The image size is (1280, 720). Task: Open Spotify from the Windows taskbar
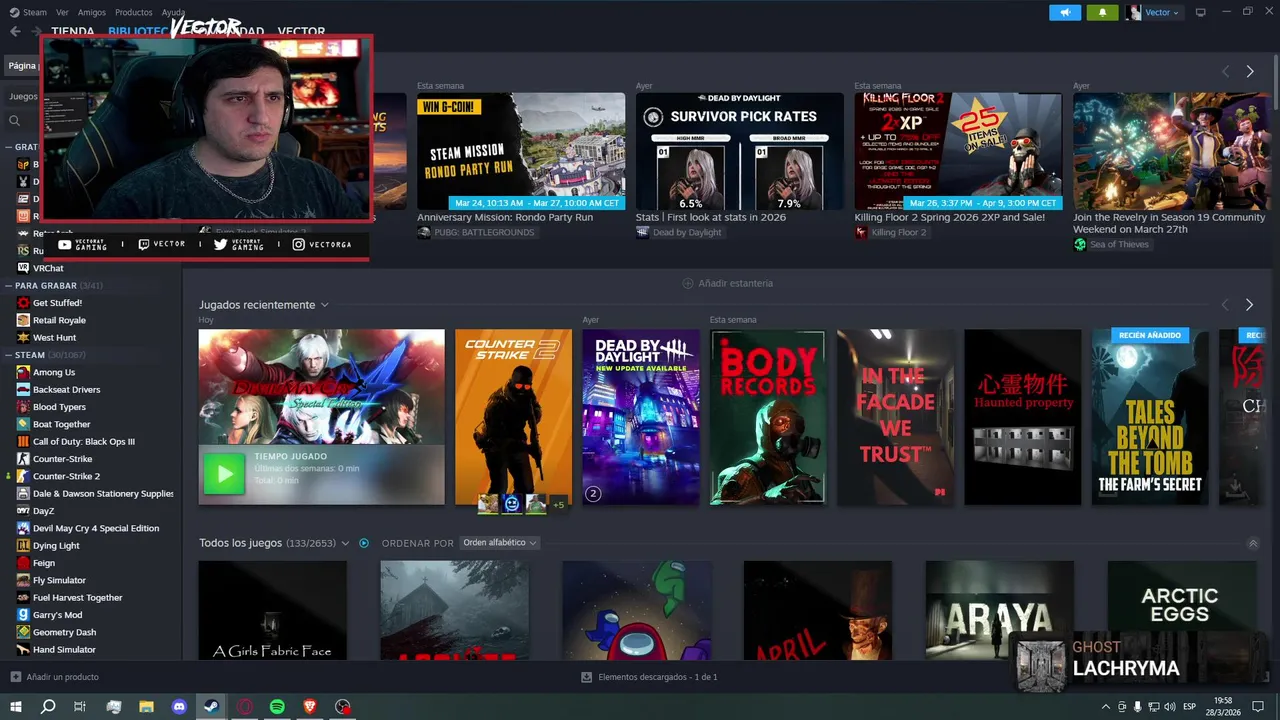[x=277, y=706]
